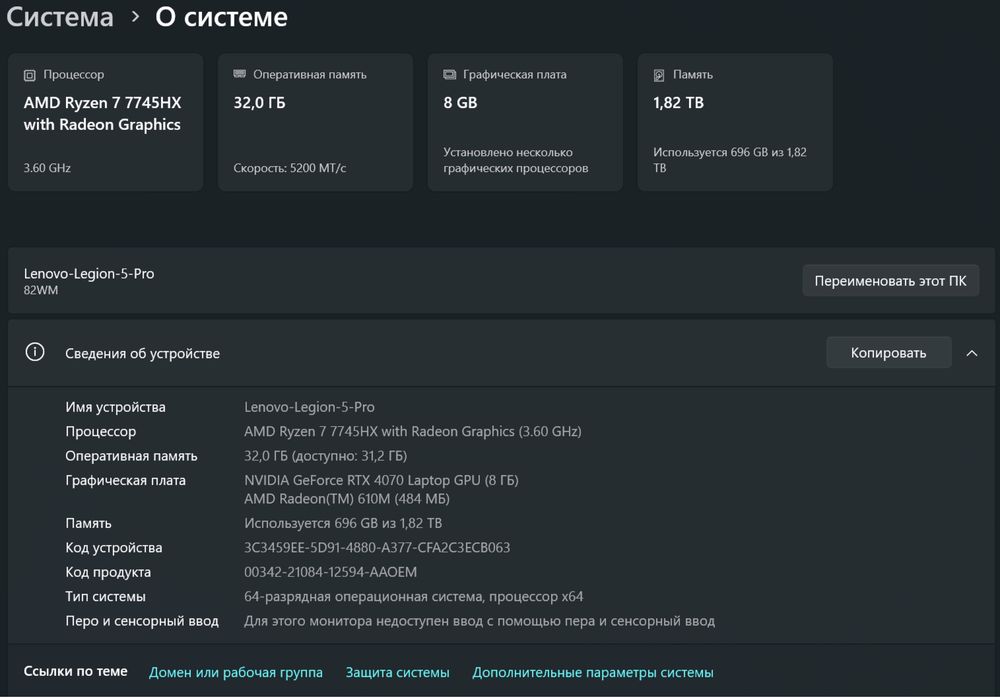Select NVIDIA GeForce RTX 4070 Laptop GPU text
Screen dimensions: 1000x697
point(381,480)
